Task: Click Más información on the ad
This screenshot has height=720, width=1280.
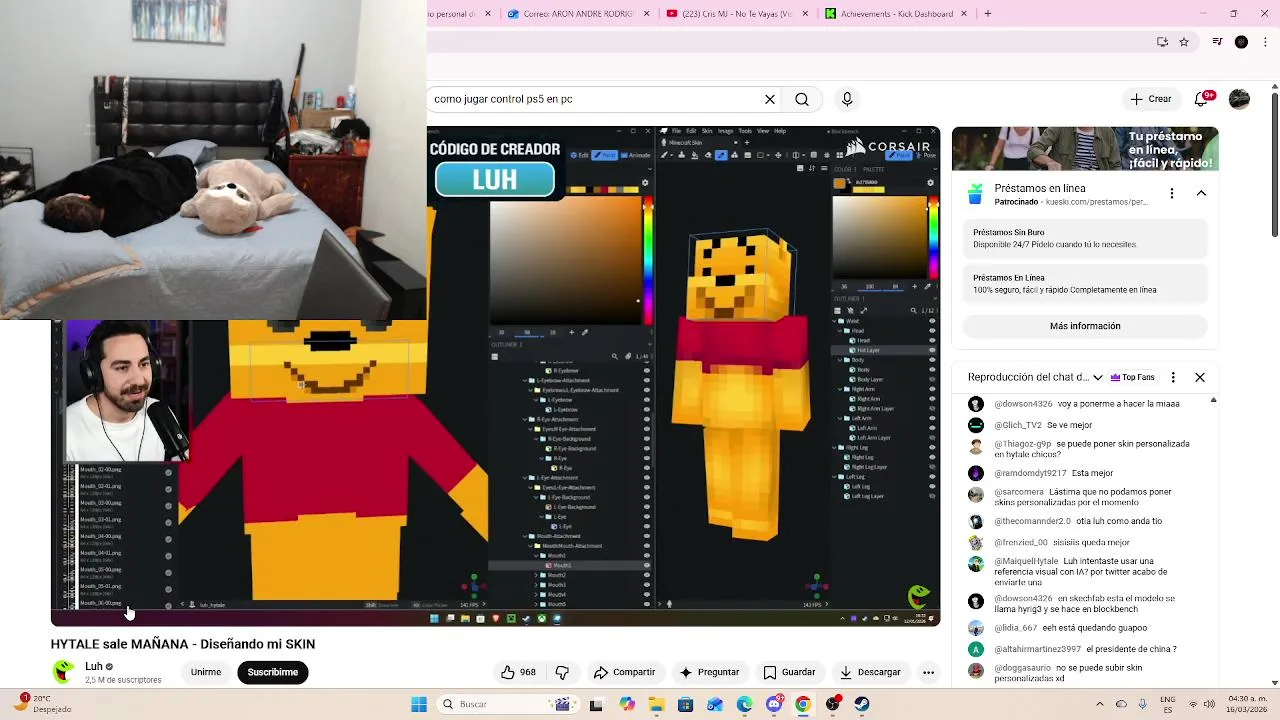Action: 1085,326
